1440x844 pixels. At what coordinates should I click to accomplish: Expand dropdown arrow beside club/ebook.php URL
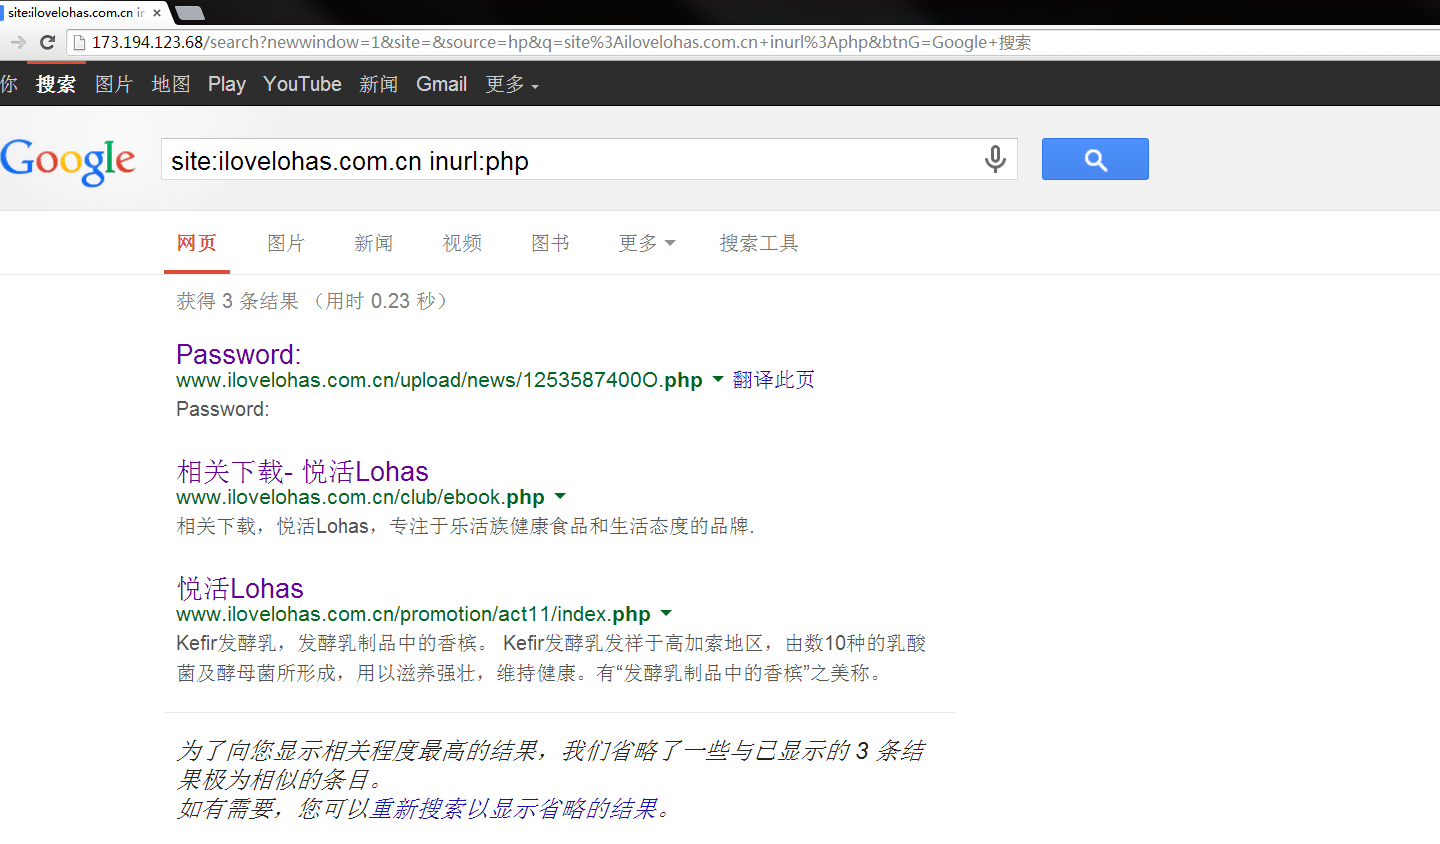pyautogui.click(x=560, y=497)
